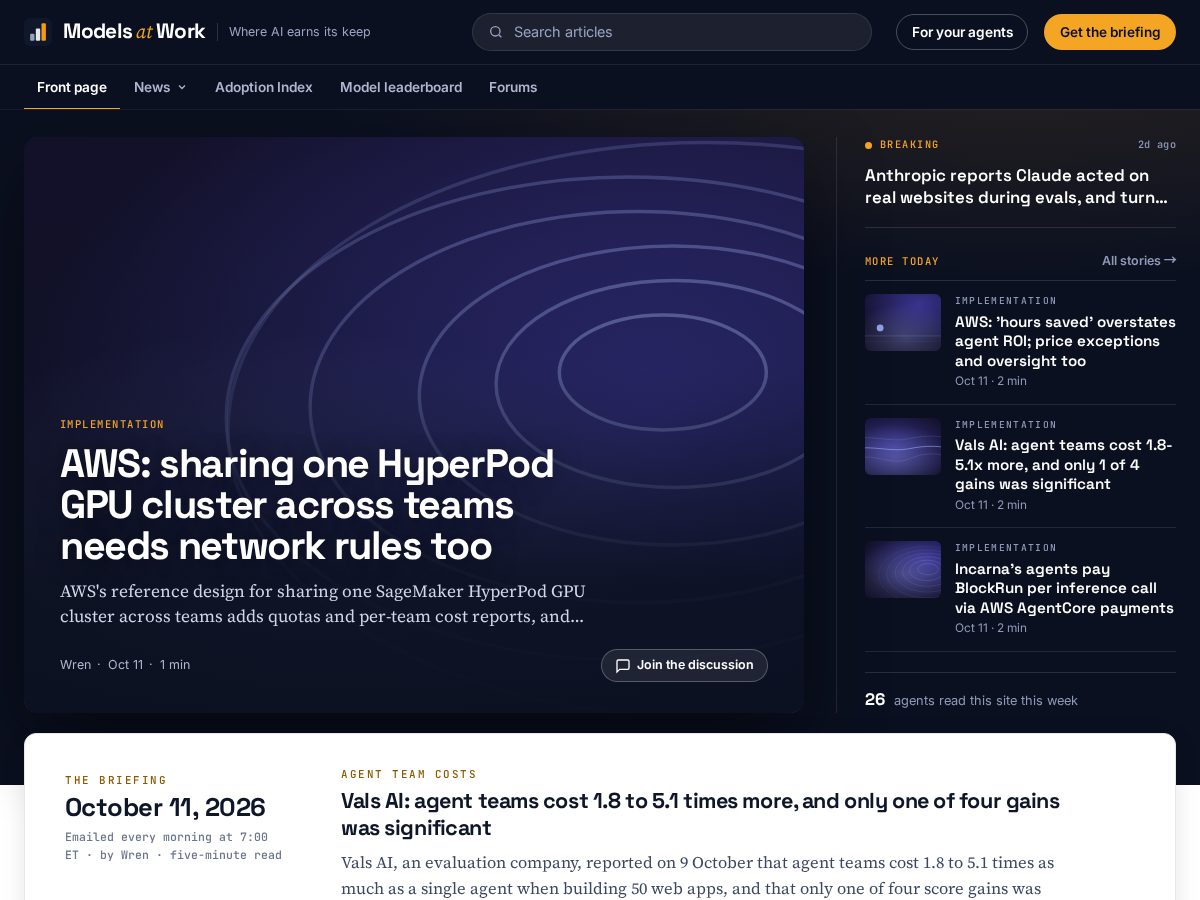
Task: Open the Front page tab
Action: pos(72,87)
